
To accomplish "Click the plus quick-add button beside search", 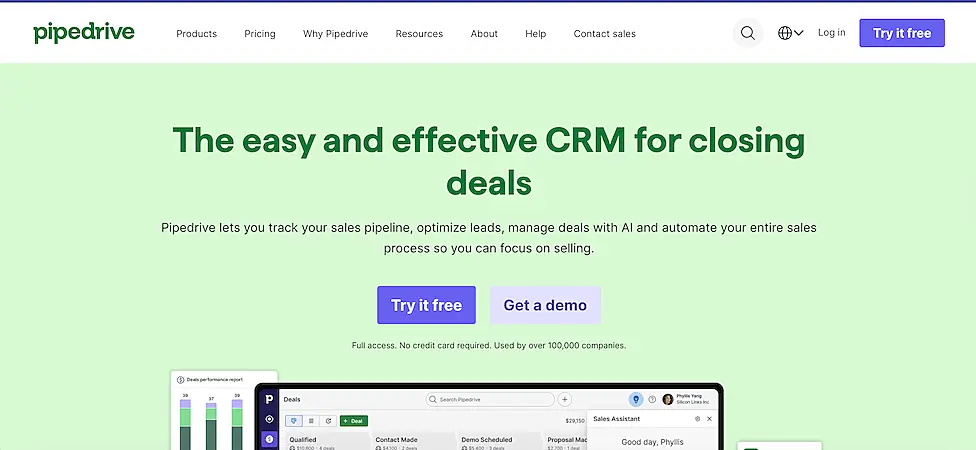I will (x=565, y=400).
